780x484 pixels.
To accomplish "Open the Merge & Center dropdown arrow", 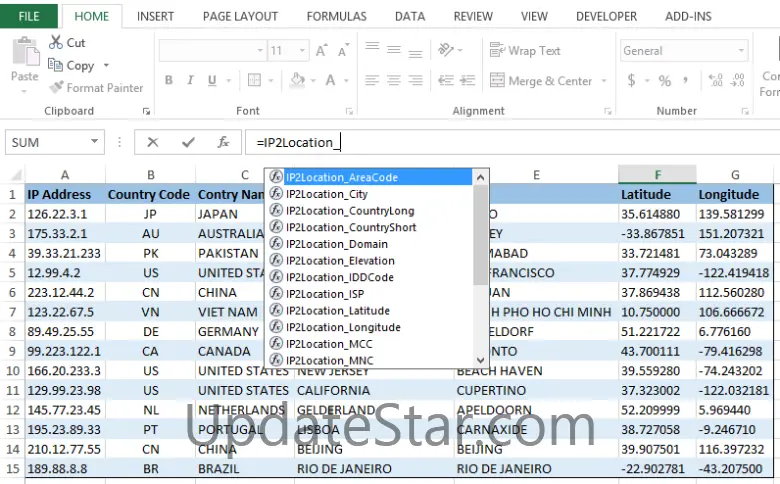I will click(604, 80).
